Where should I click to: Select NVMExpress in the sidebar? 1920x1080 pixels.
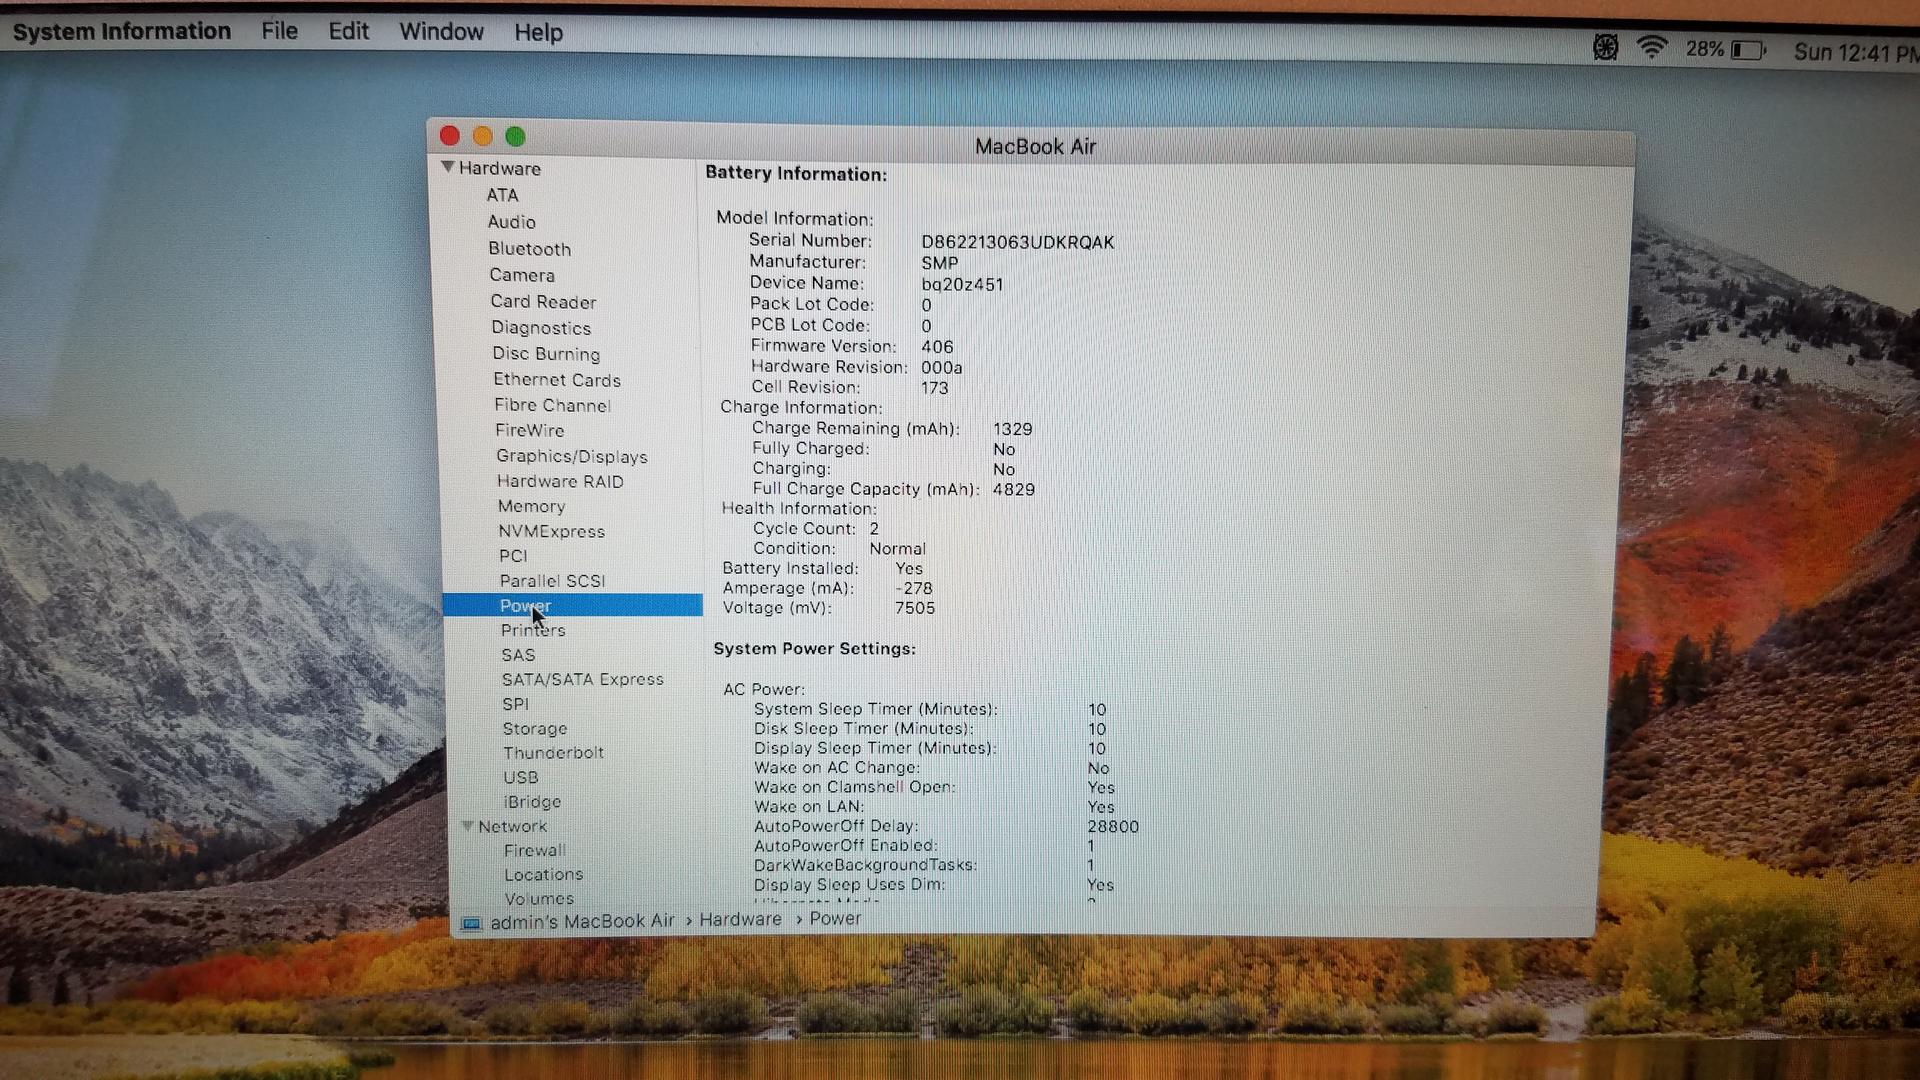551,531
